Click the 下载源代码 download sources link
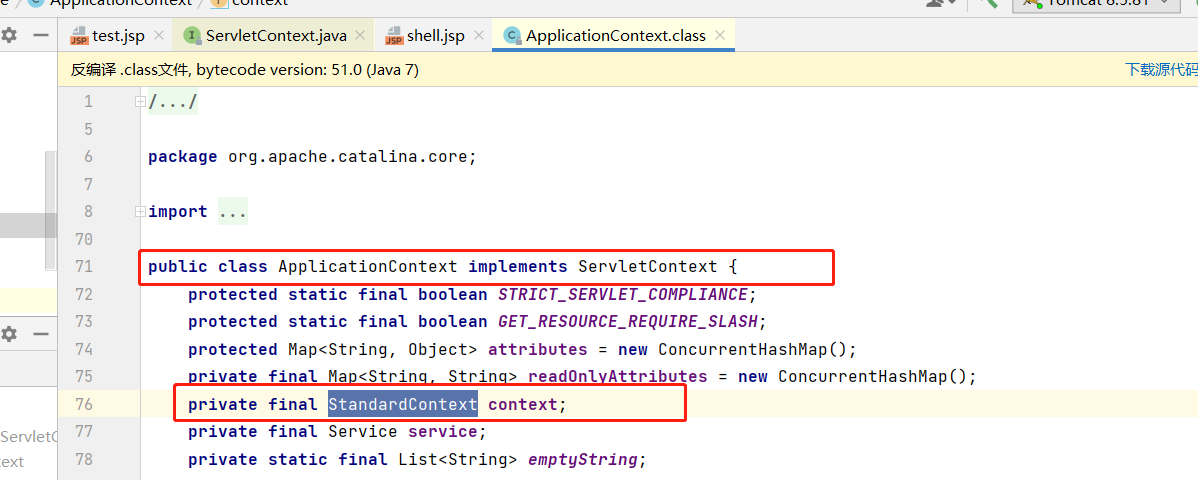The height and width of the screenshot is (480, 1198). (1160, 69)
